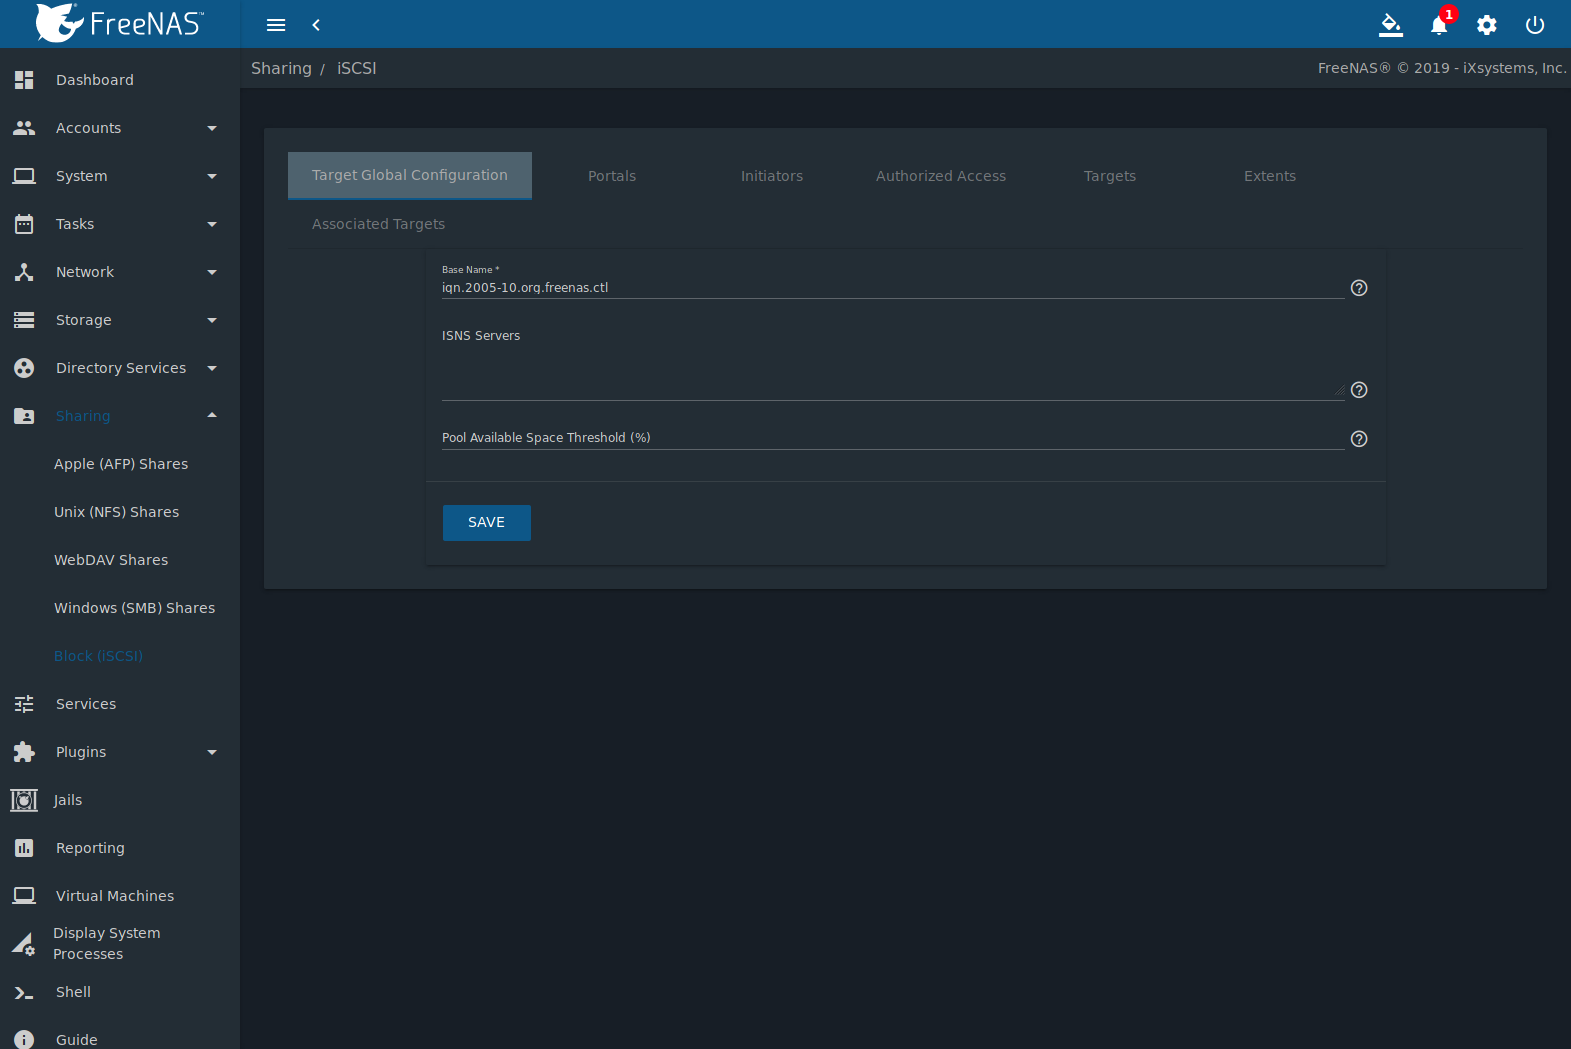Open Unix (NFS) Shares
The image size is (1571, 1049).
(x=117, y=512)
